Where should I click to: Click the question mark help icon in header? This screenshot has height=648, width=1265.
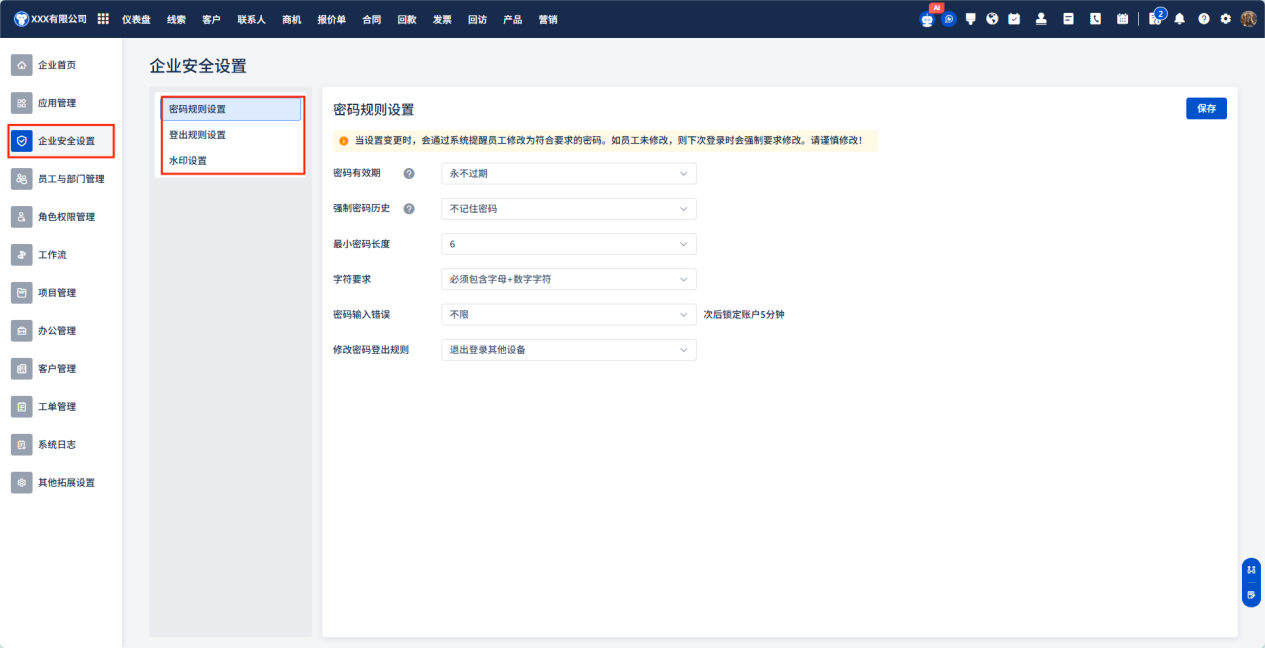click(x=1204, y=19)
